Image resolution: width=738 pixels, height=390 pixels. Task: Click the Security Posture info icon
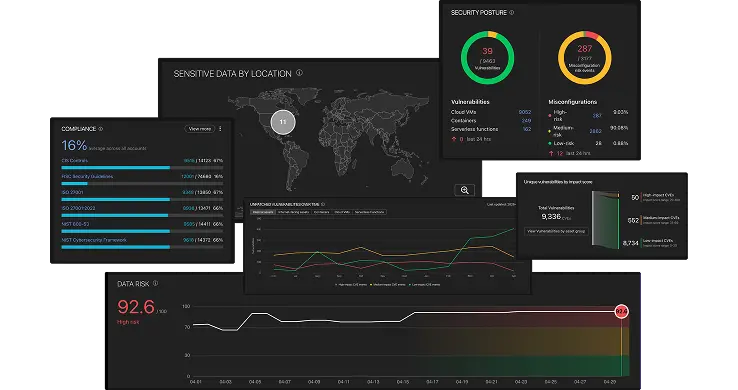tap(512, 13)
